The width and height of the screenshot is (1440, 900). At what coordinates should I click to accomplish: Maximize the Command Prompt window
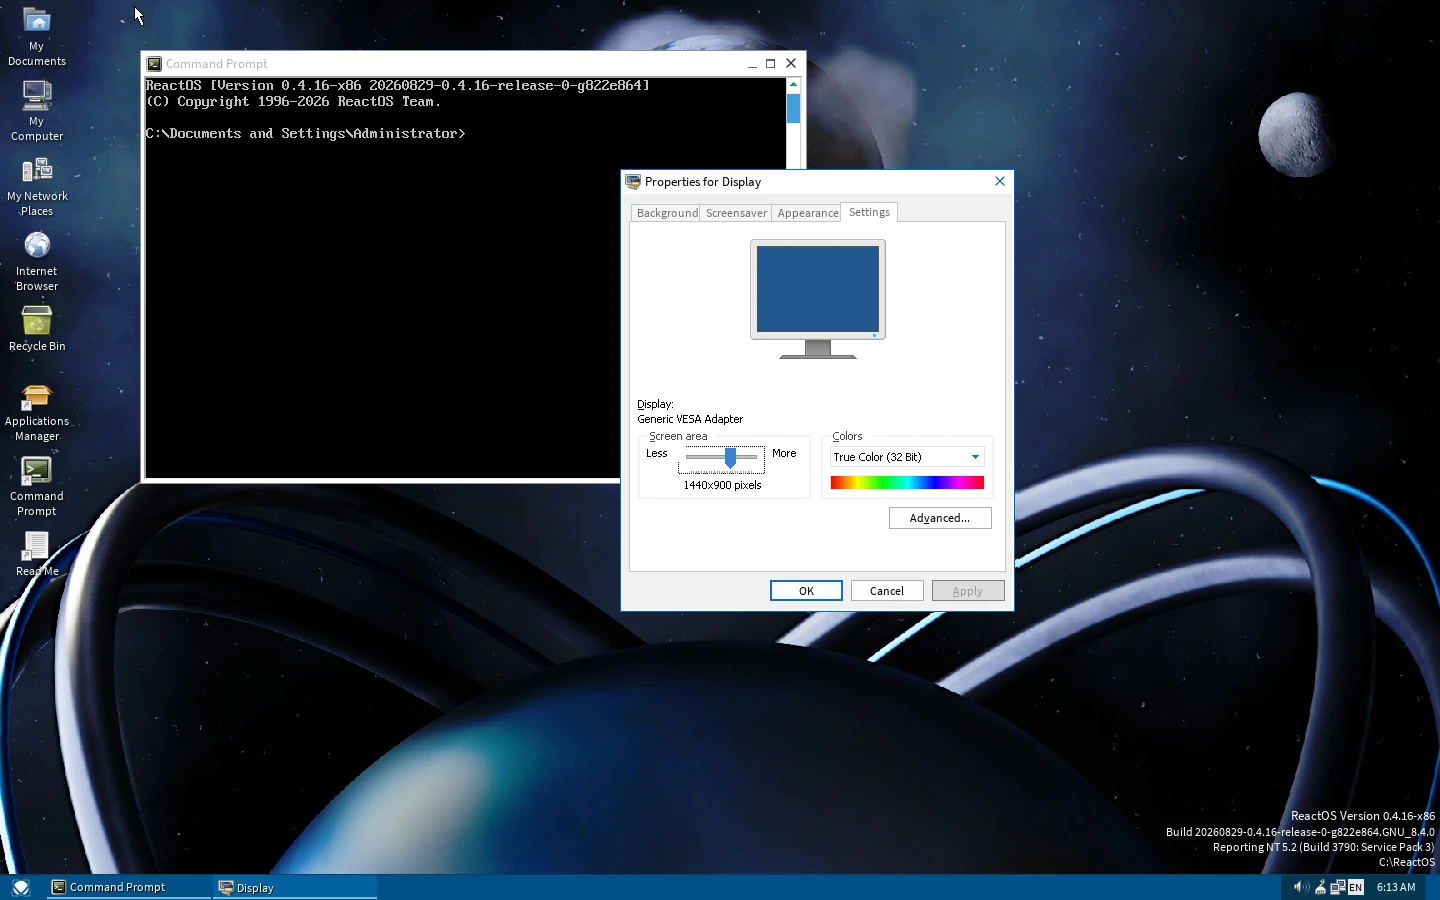click(x=771, y=64)
